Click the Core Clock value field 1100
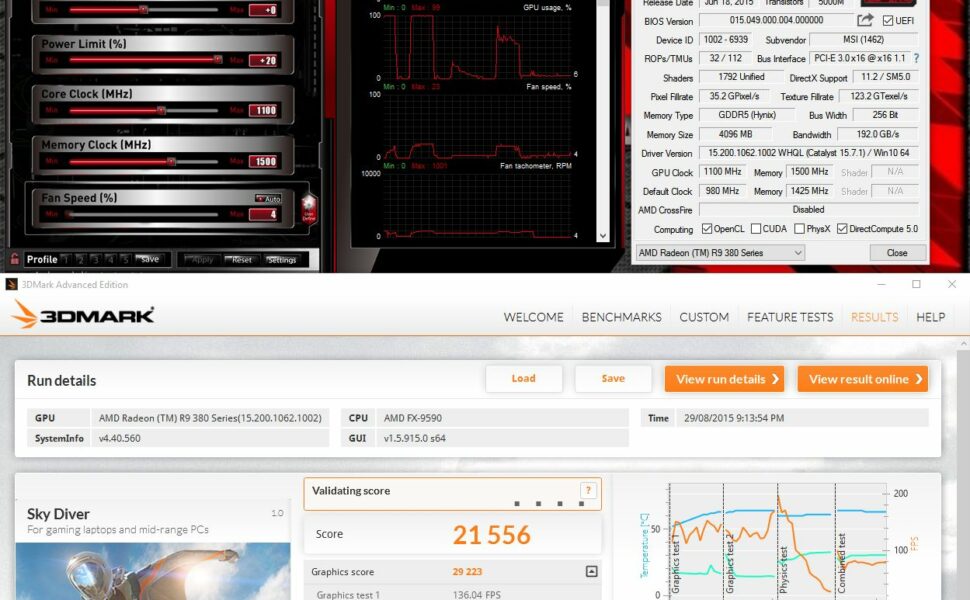Image resolution: width=970 pixels, height=600 pixels. click(263, 111)
